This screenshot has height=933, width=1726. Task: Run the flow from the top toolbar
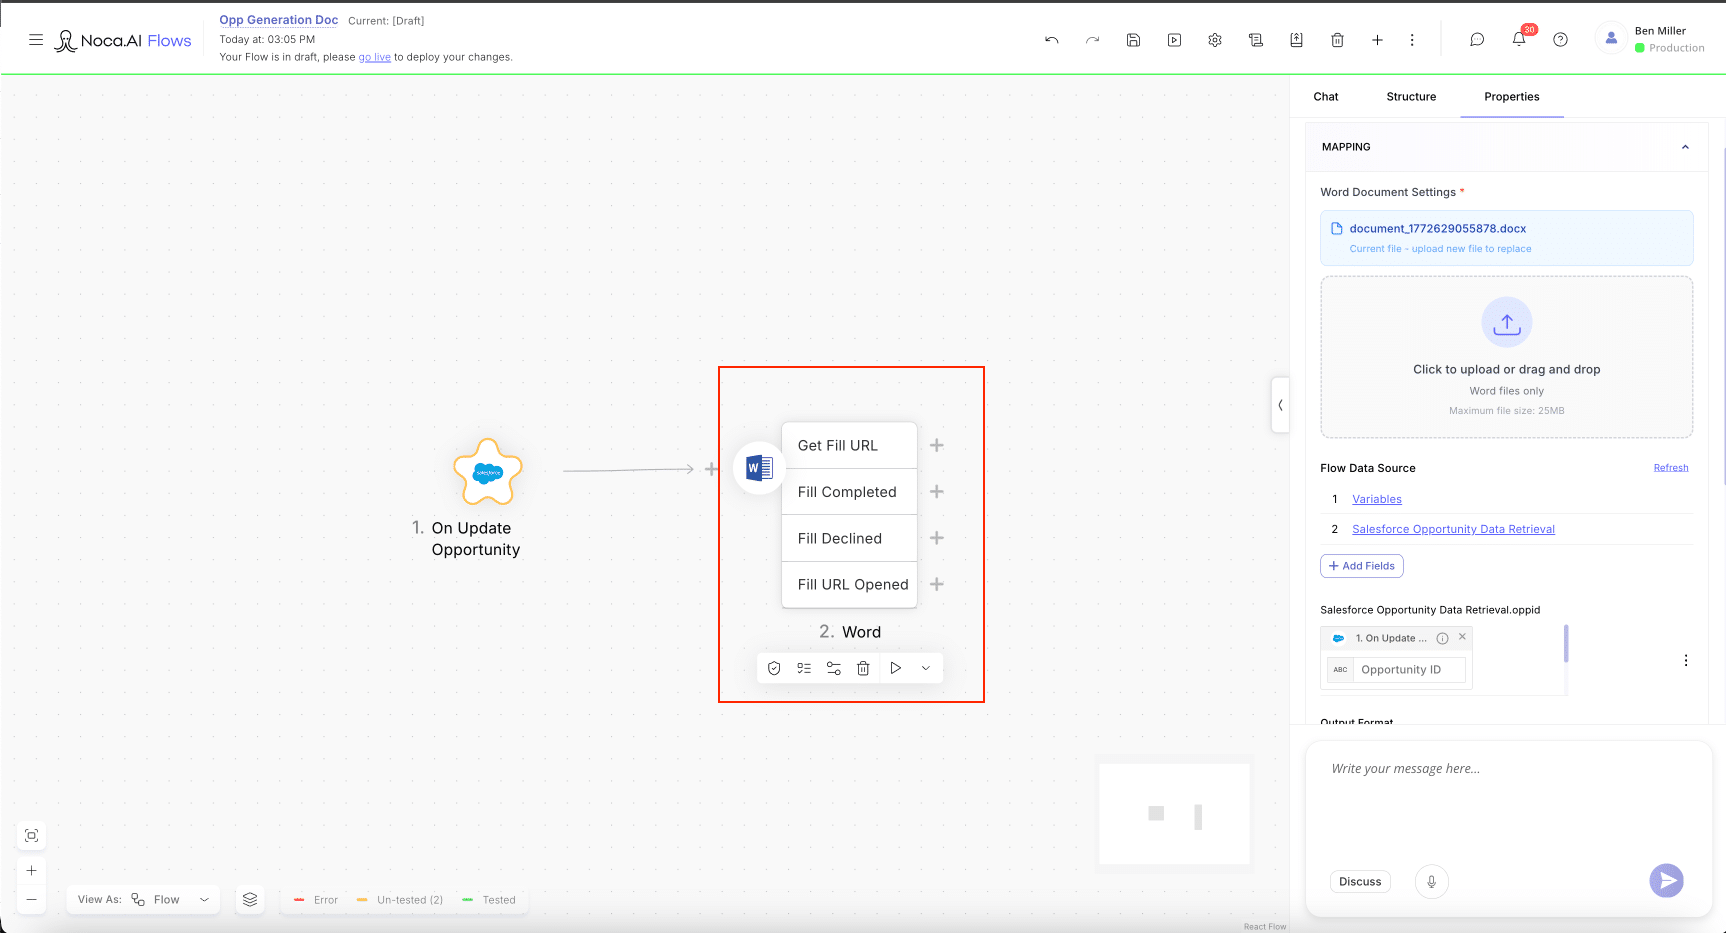pyautogui.click(x=1175, y=40)
